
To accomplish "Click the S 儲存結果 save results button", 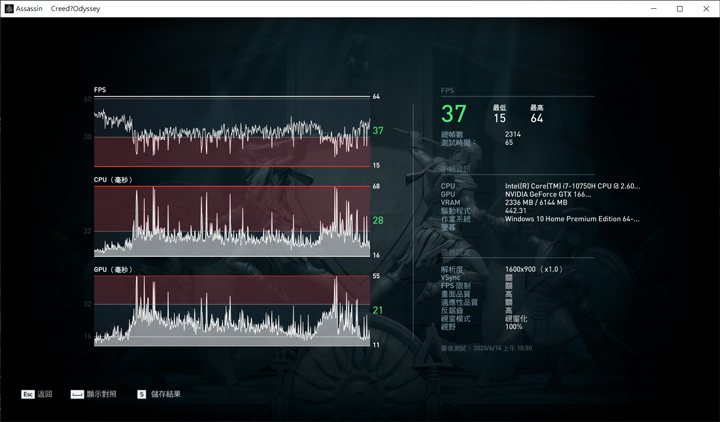I will click(x=159, y=394).
